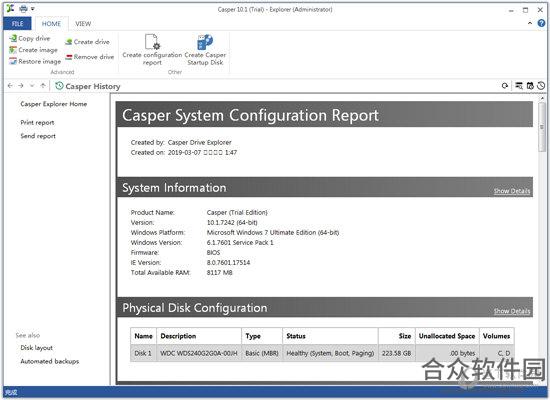Open the quick access toolbar dropdown arrow
Viewport: 550px width, 400px height.
point(33,9)
